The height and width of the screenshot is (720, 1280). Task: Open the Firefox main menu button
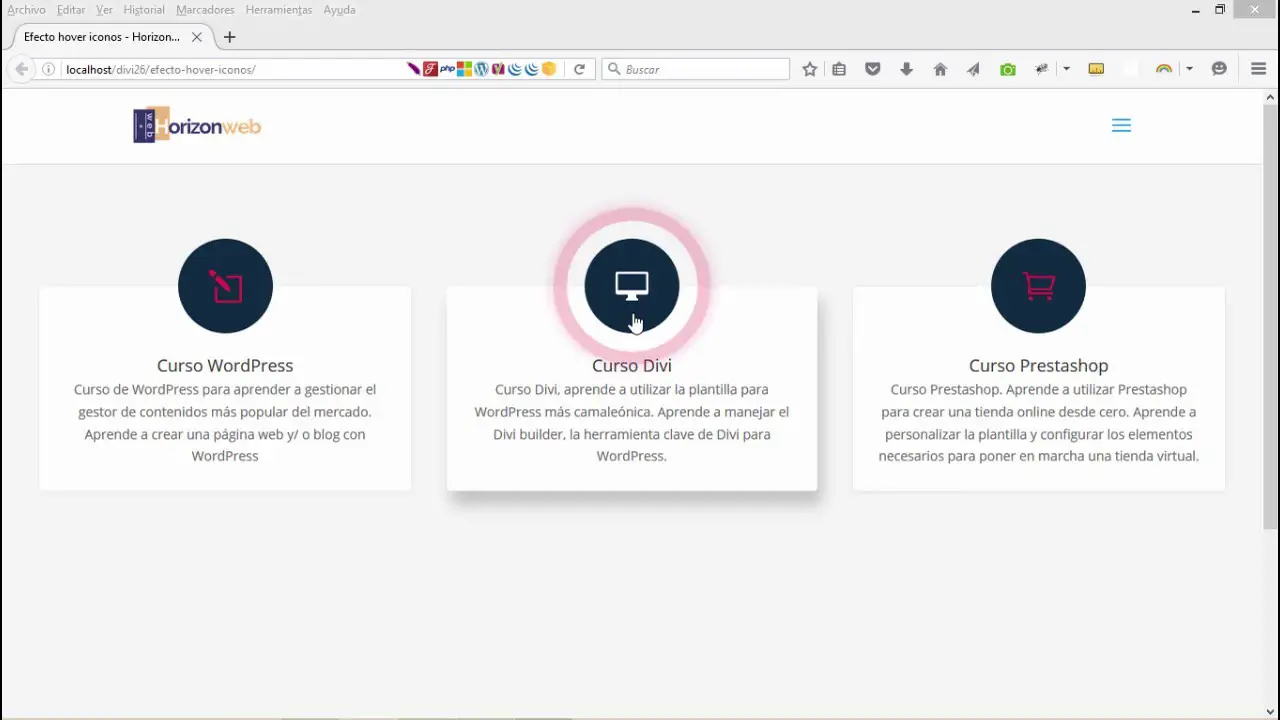click(1259, 69)
